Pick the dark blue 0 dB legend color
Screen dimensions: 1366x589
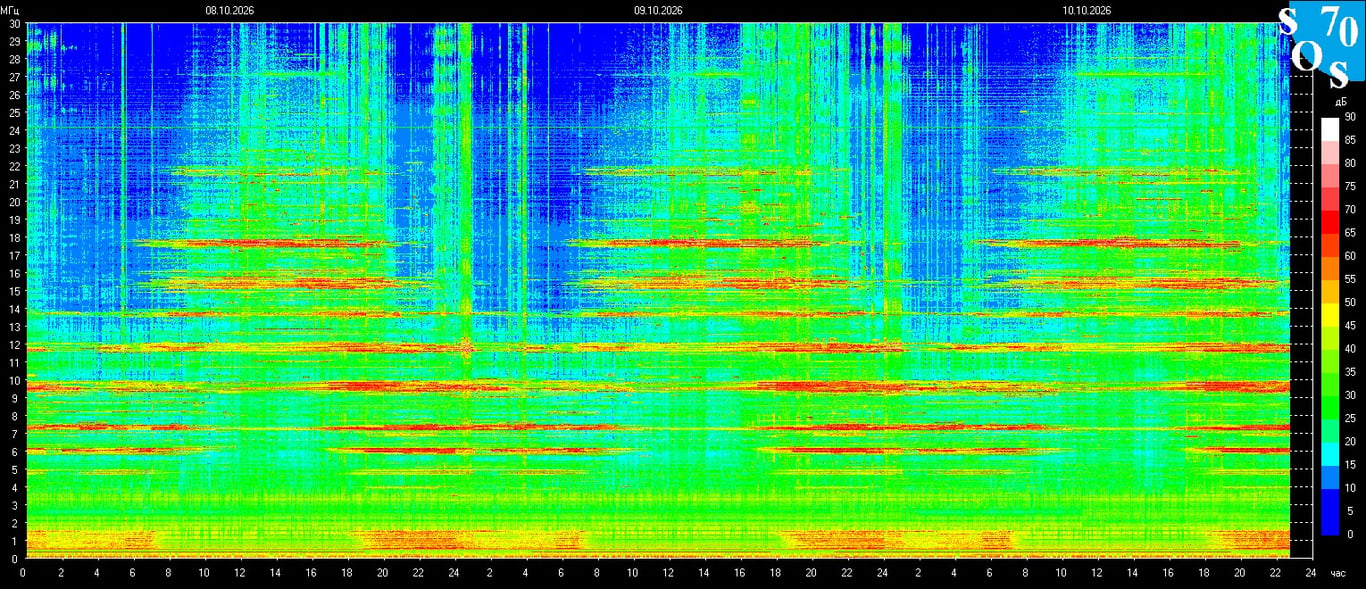coord(1329,523)
